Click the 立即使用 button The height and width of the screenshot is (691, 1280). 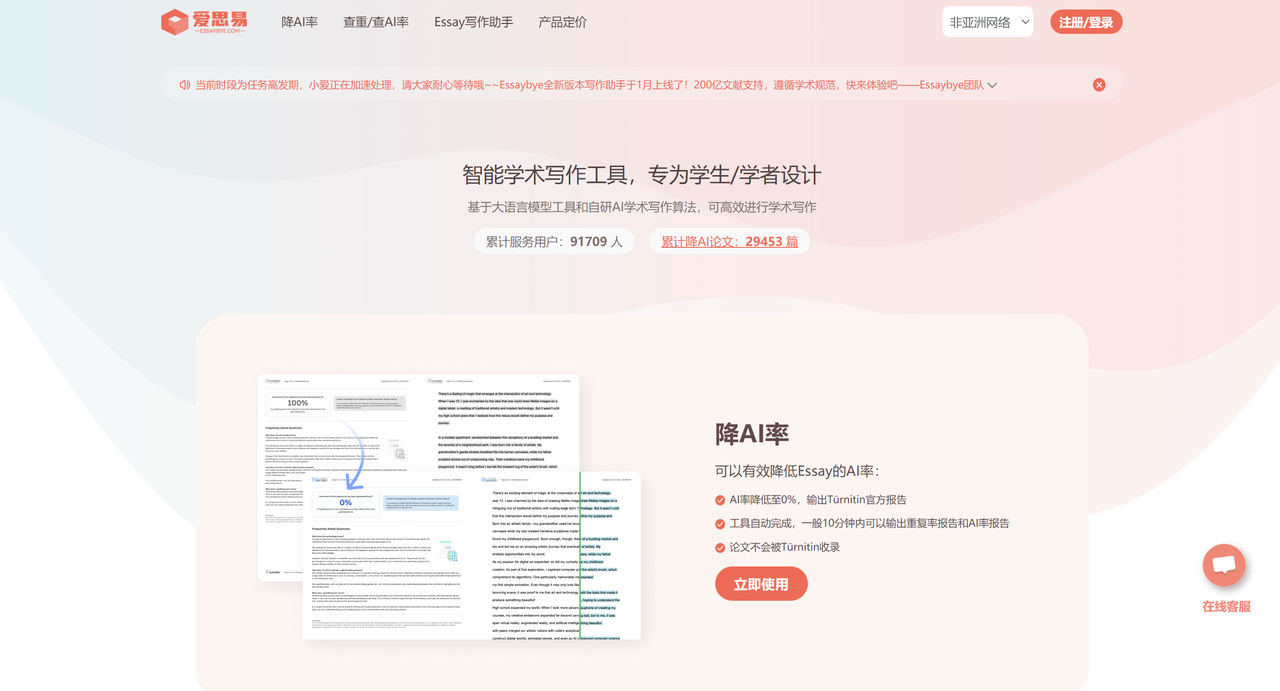761,584
